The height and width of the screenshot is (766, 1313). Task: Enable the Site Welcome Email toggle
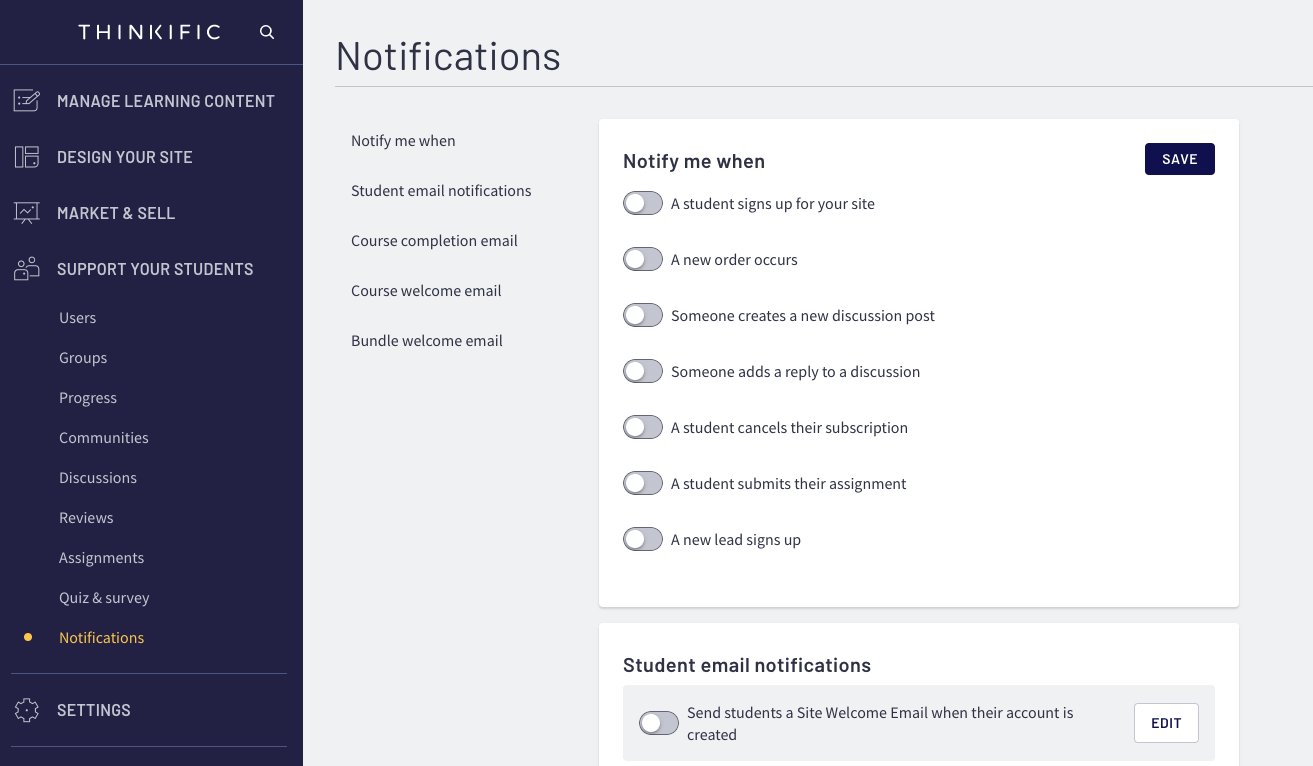[x=659, y=722]
